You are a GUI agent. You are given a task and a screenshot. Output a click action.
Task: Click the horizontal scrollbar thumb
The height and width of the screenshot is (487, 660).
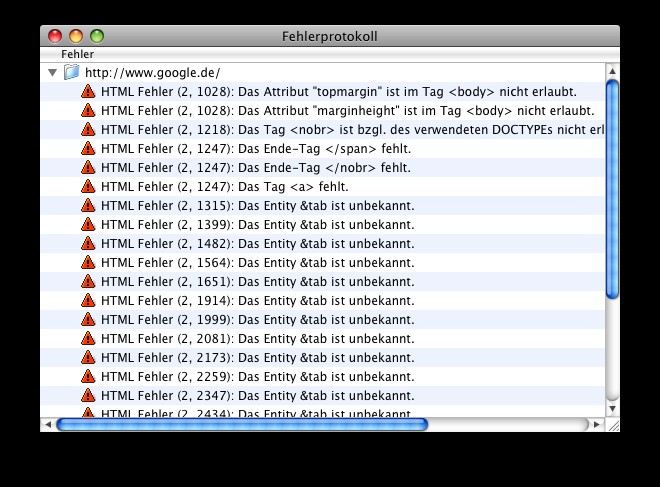pos(242,425)
